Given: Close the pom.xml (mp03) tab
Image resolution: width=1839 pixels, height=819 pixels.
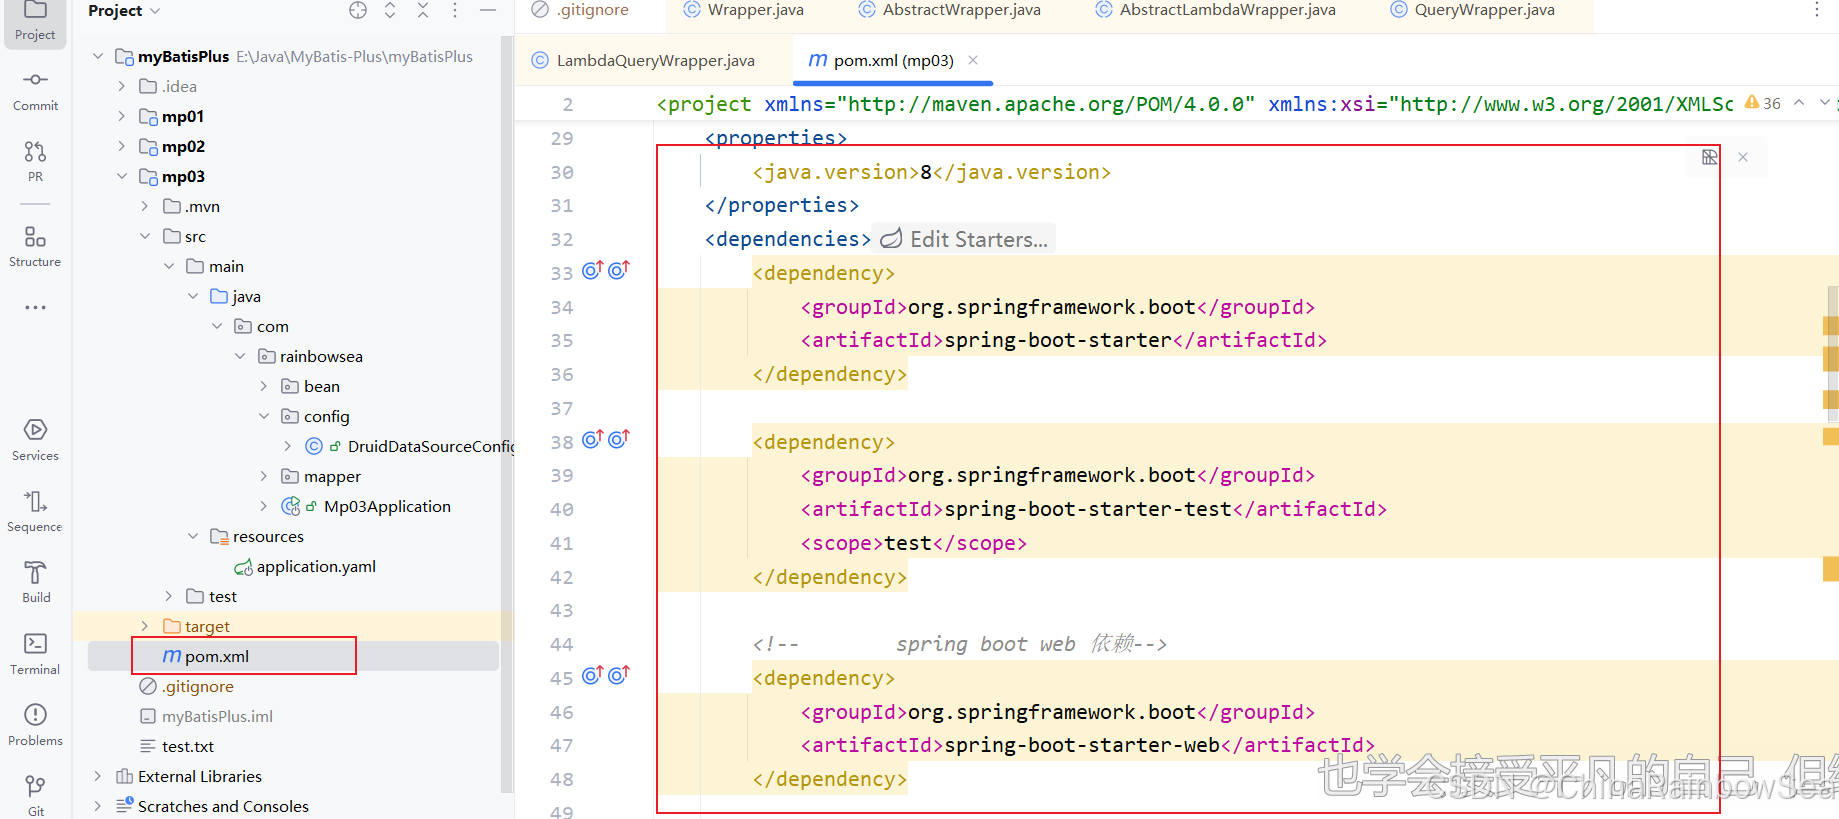Looking at the screenshot, I should [973, 60].
